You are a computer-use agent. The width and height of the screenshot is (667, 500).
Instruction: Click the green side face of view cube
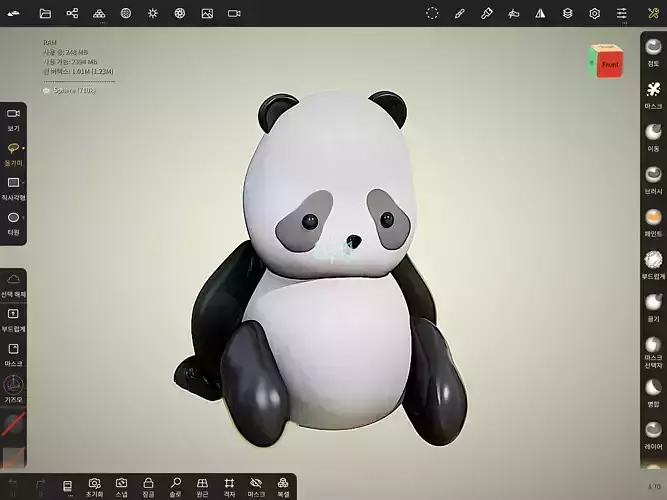[x=592, y=63]
